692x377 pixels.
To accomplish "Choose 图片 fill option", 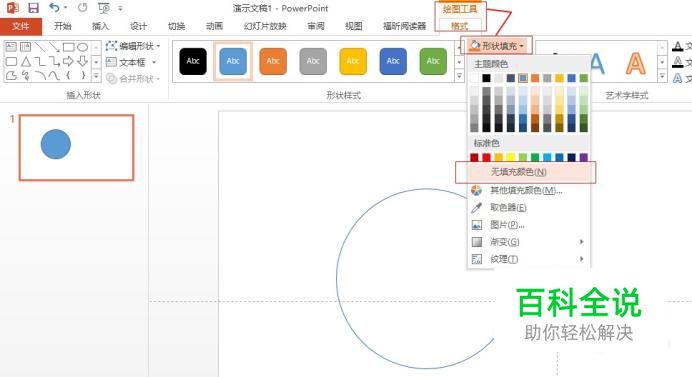I will pos(528,225).
